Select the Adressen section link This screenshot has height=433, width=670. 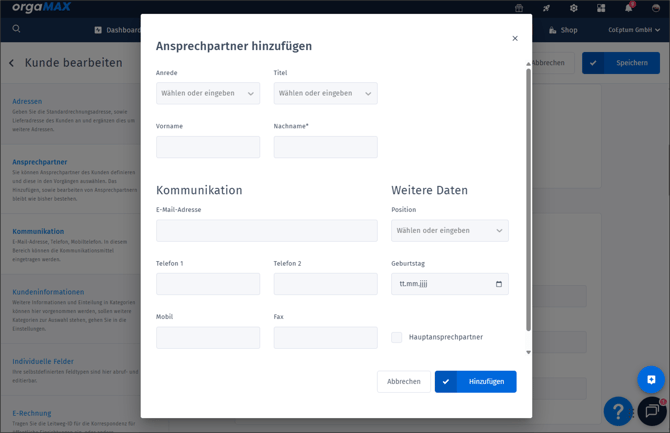(27, 101)
